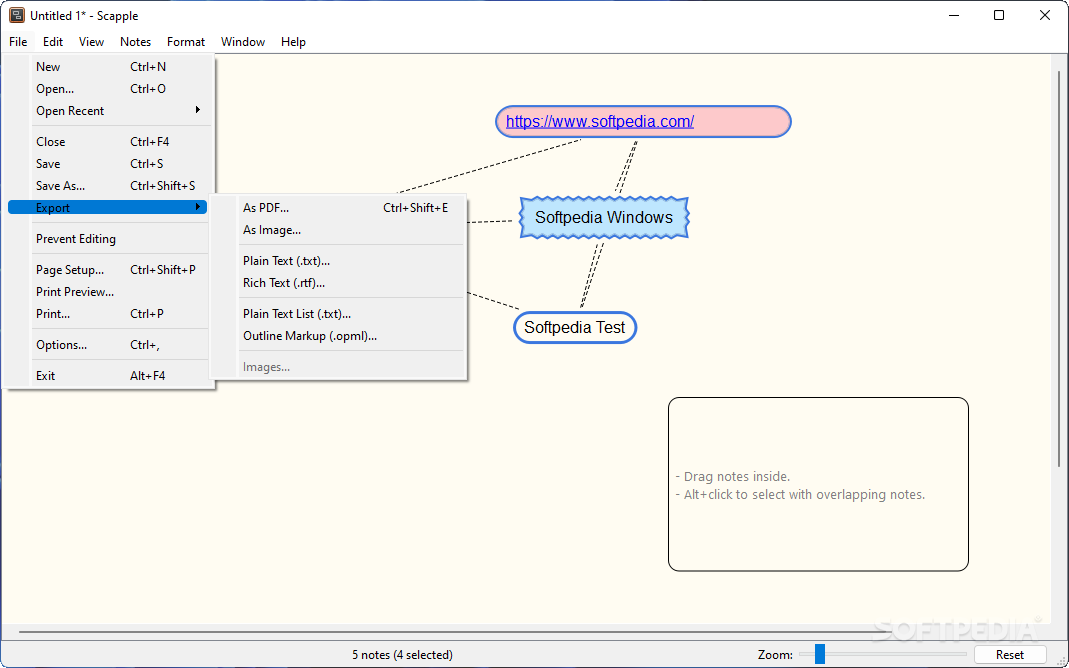Expand the Export submenu entry
Viewport: 1069px width, 668px height.
click(x=108, y=207)
